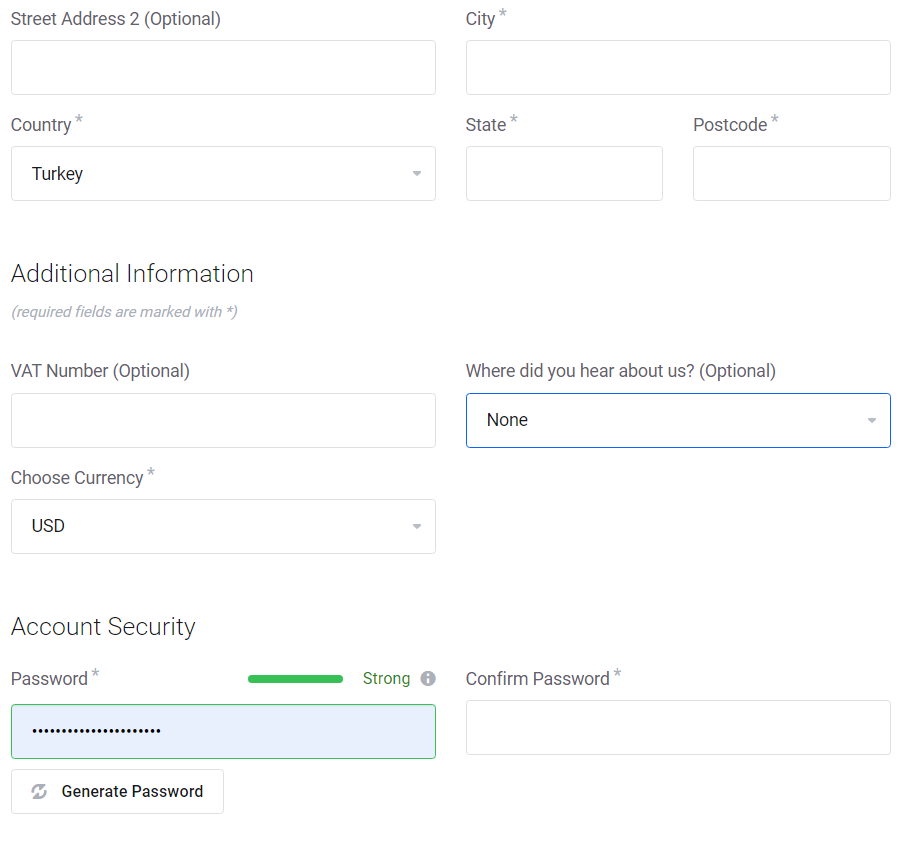Viewport: 916px width, 842px height.
Task: Click inside the VAT Number field
Action: 223,420
